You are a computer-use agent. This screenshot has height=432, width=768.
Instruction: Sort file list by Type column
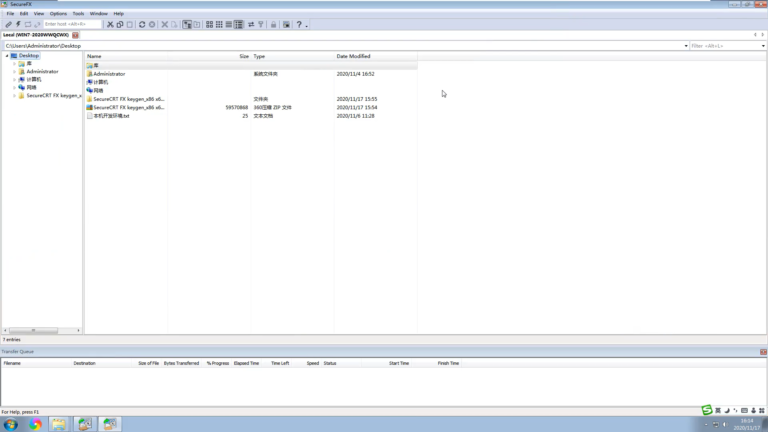(x=292, y=56)
